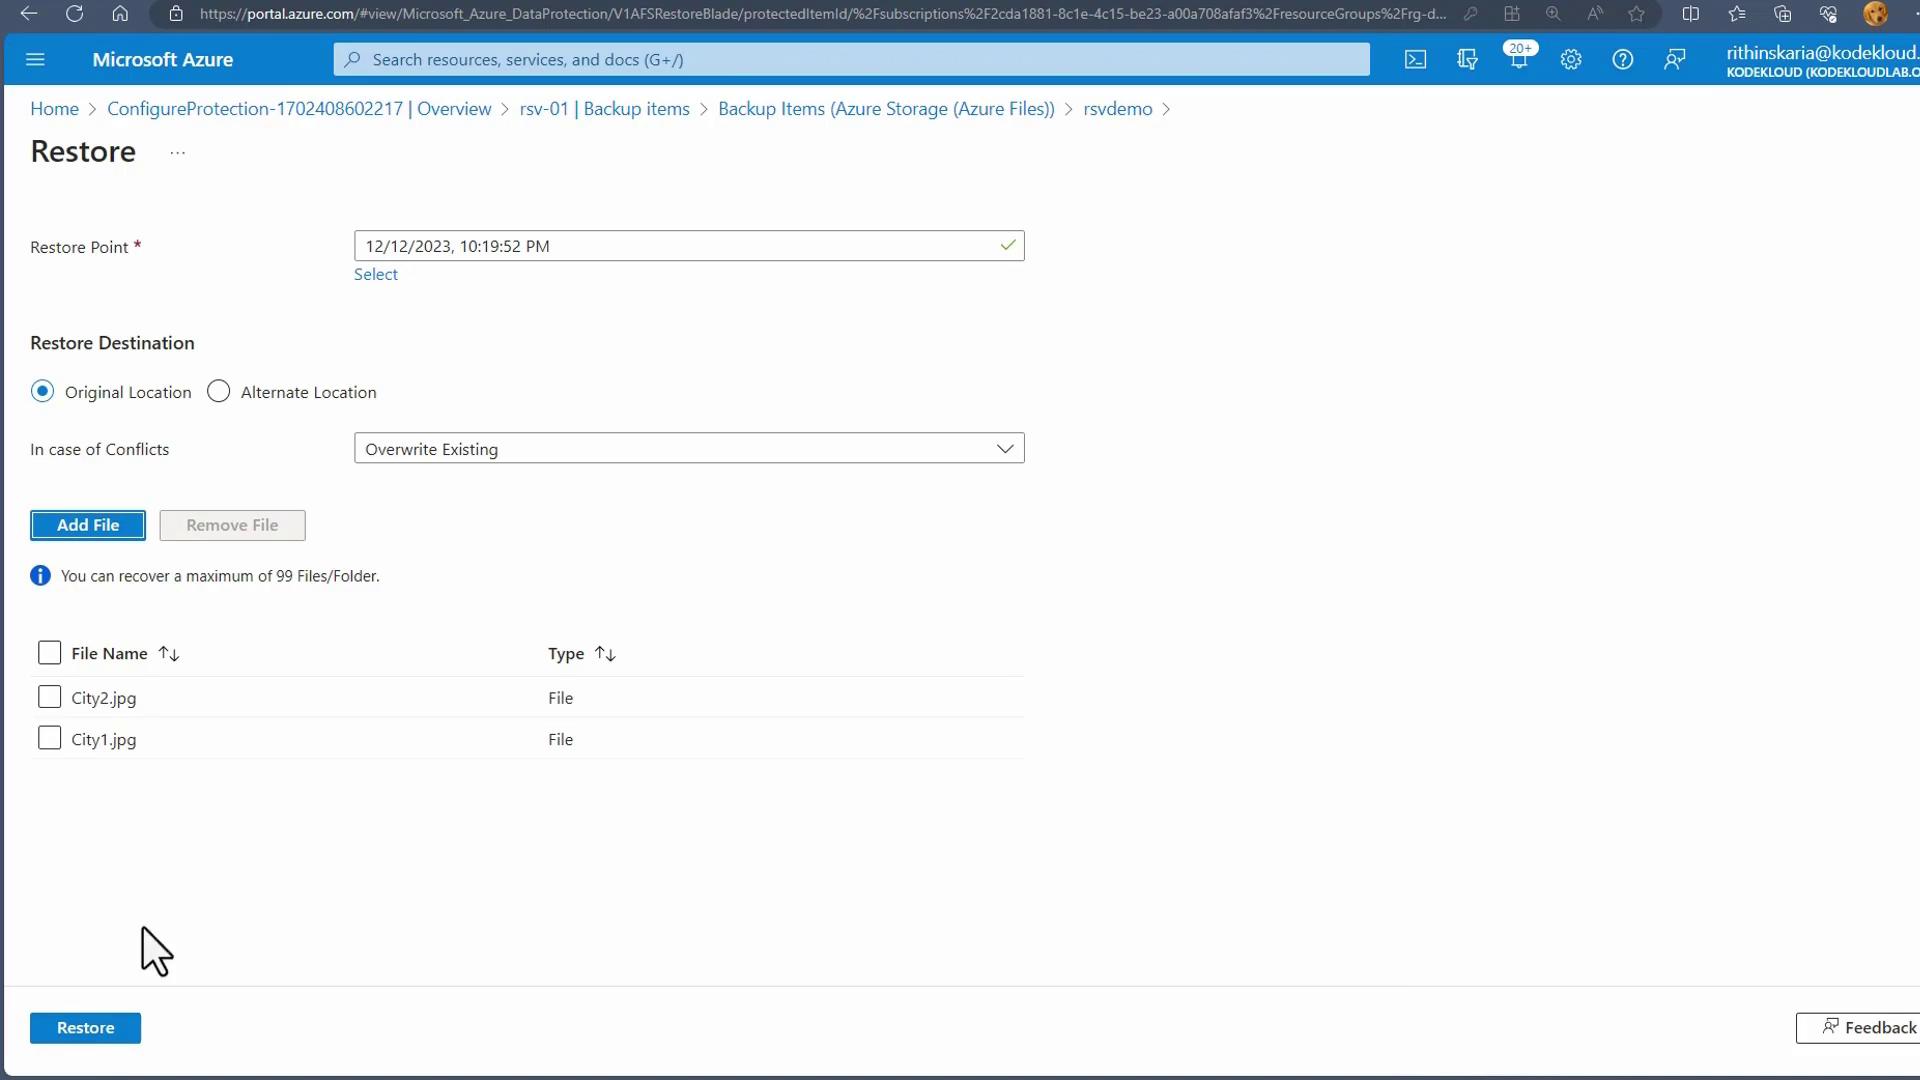Open the ellipsis menu next to Restore title
The image size is (1920, 1080).
177,153
